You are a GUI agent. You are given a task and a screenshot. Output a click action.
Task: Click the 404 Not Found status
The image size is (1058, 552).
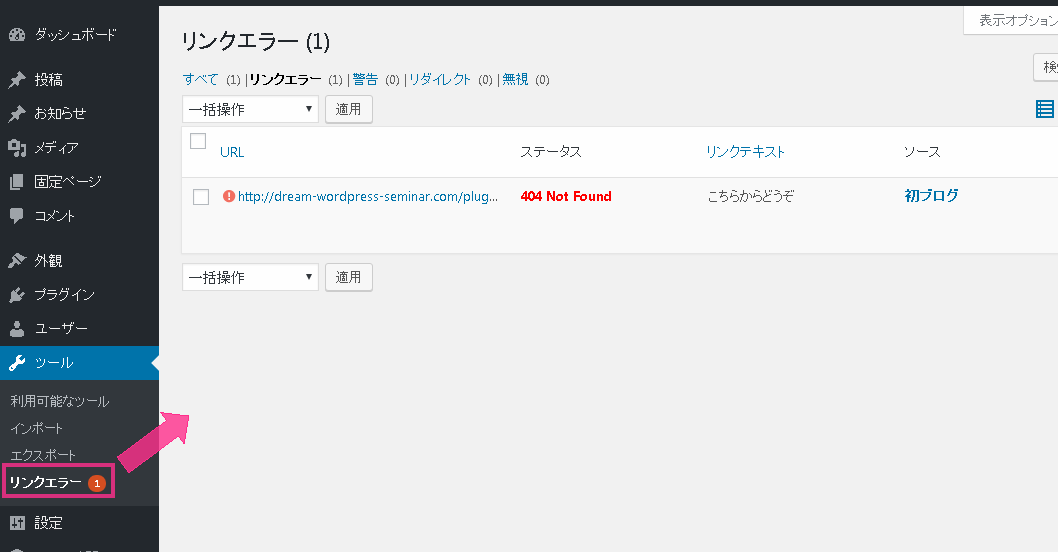(566, 196)
